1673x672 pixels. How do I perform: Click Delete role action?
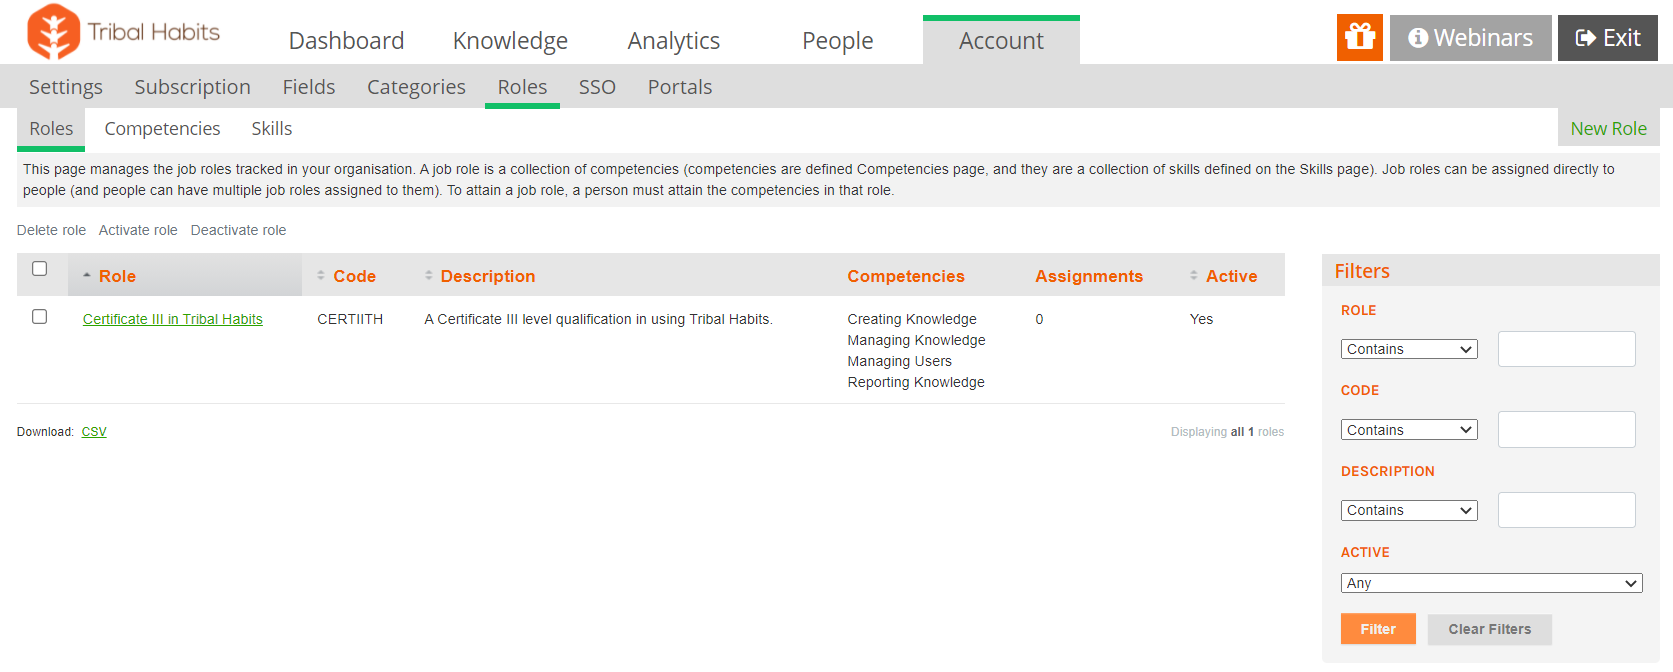[51, 230]
